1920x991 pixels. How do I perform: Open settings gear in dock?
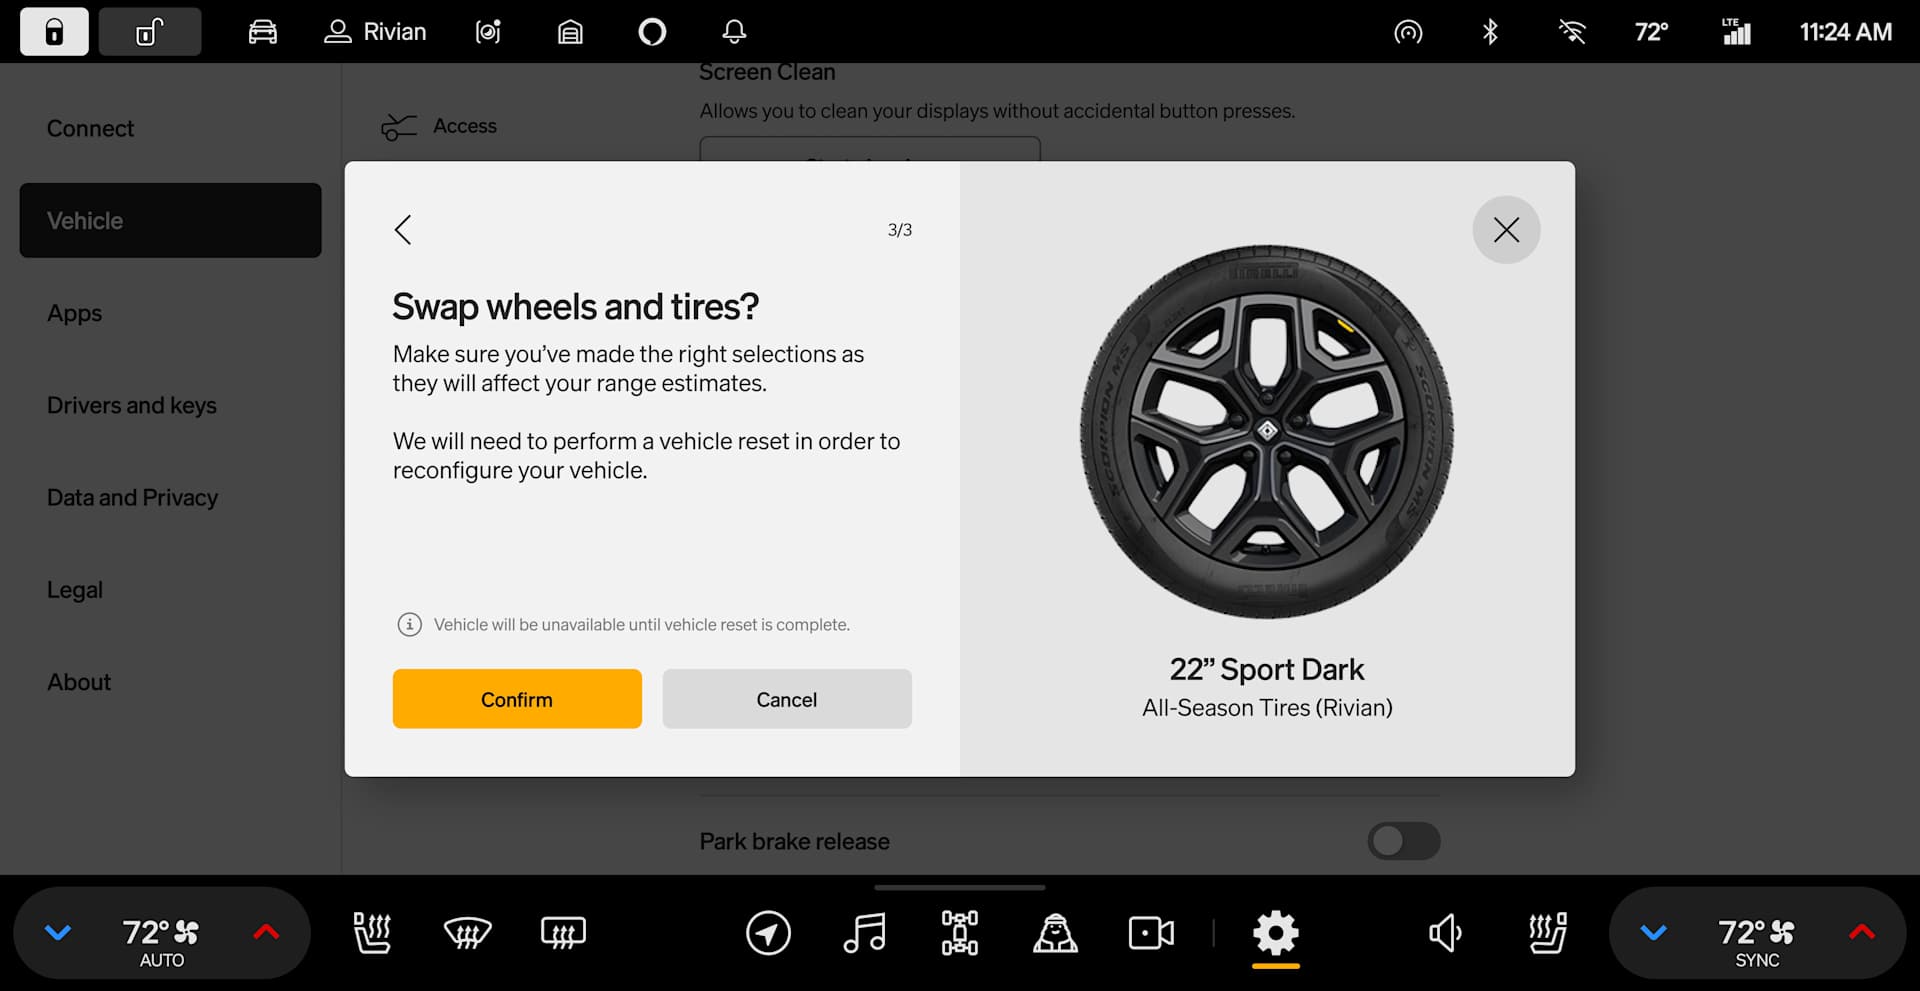[1276, 933]
